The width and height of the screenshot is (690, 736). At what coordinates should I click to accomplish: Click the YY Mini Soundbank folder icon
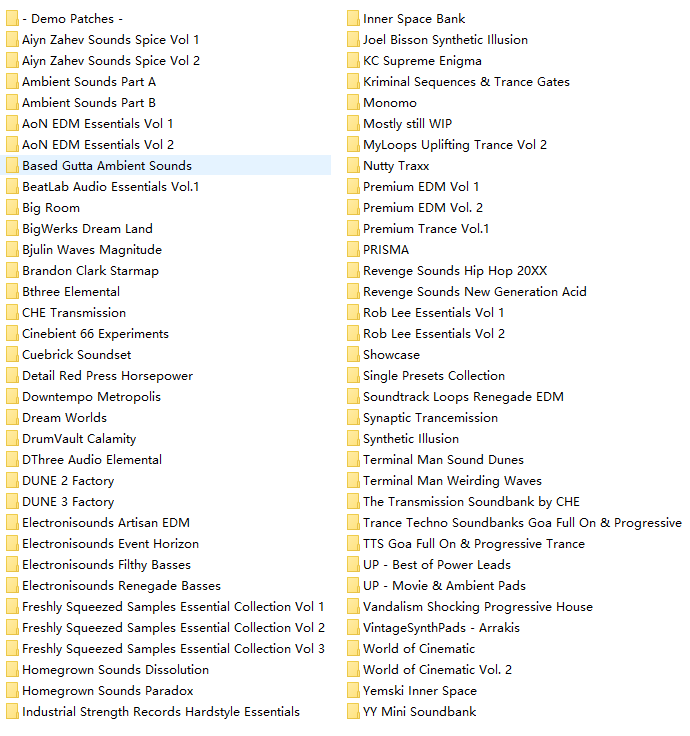point(353,712)
